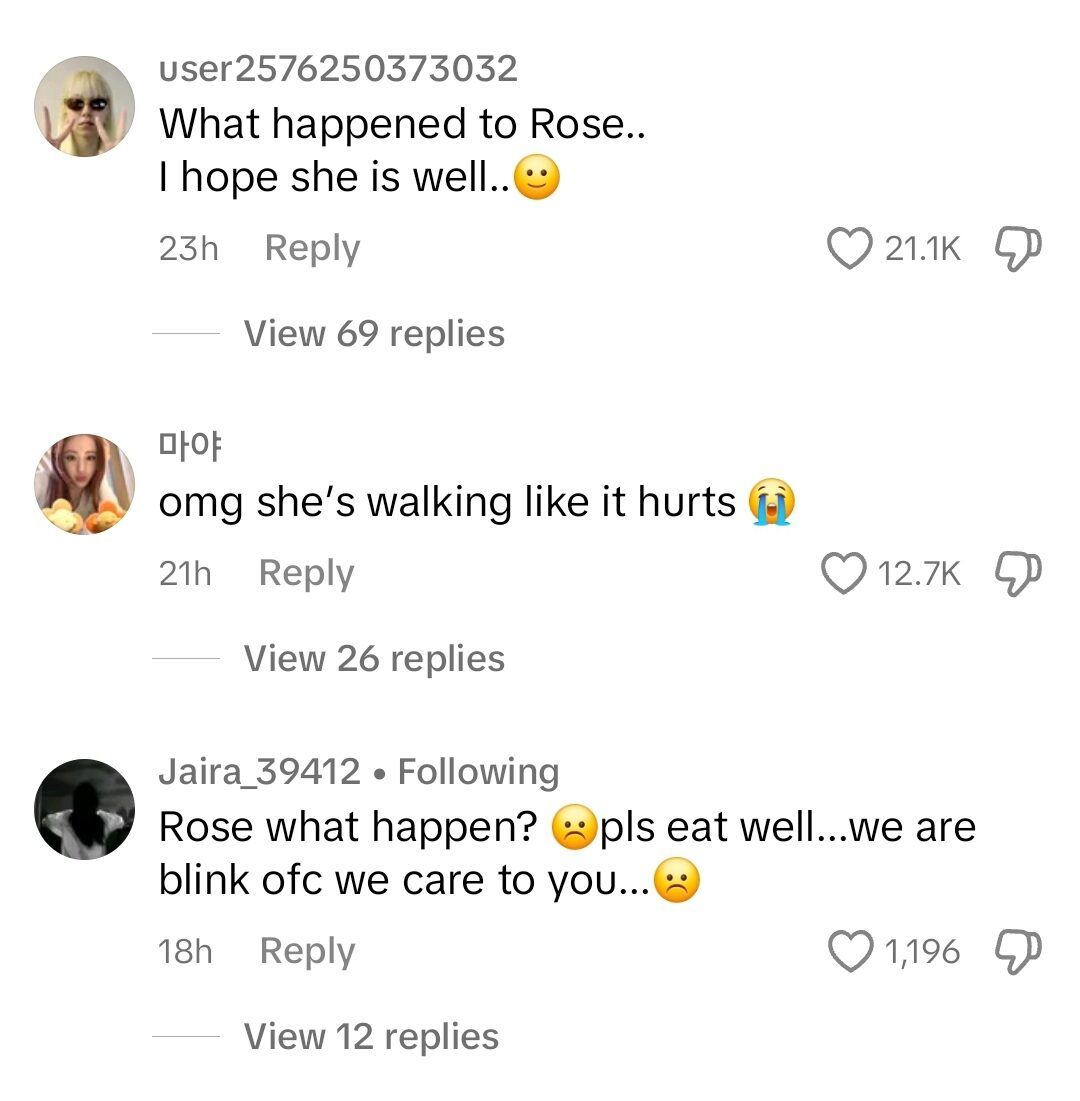This screenshot has width=1080, height=1101.
Task: Dislike Jaira_39412's comment
Action: (1018, 951)
